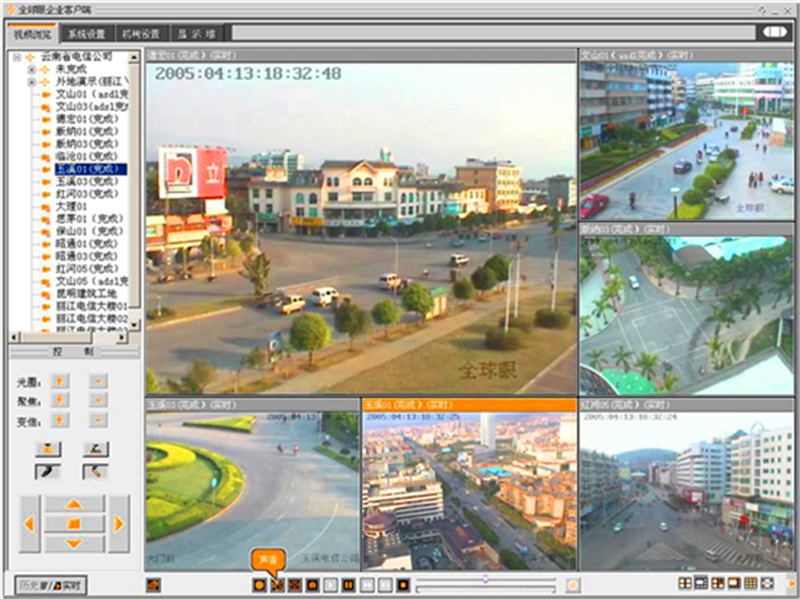Select the first grid layout icon

[x=685, y=584]
